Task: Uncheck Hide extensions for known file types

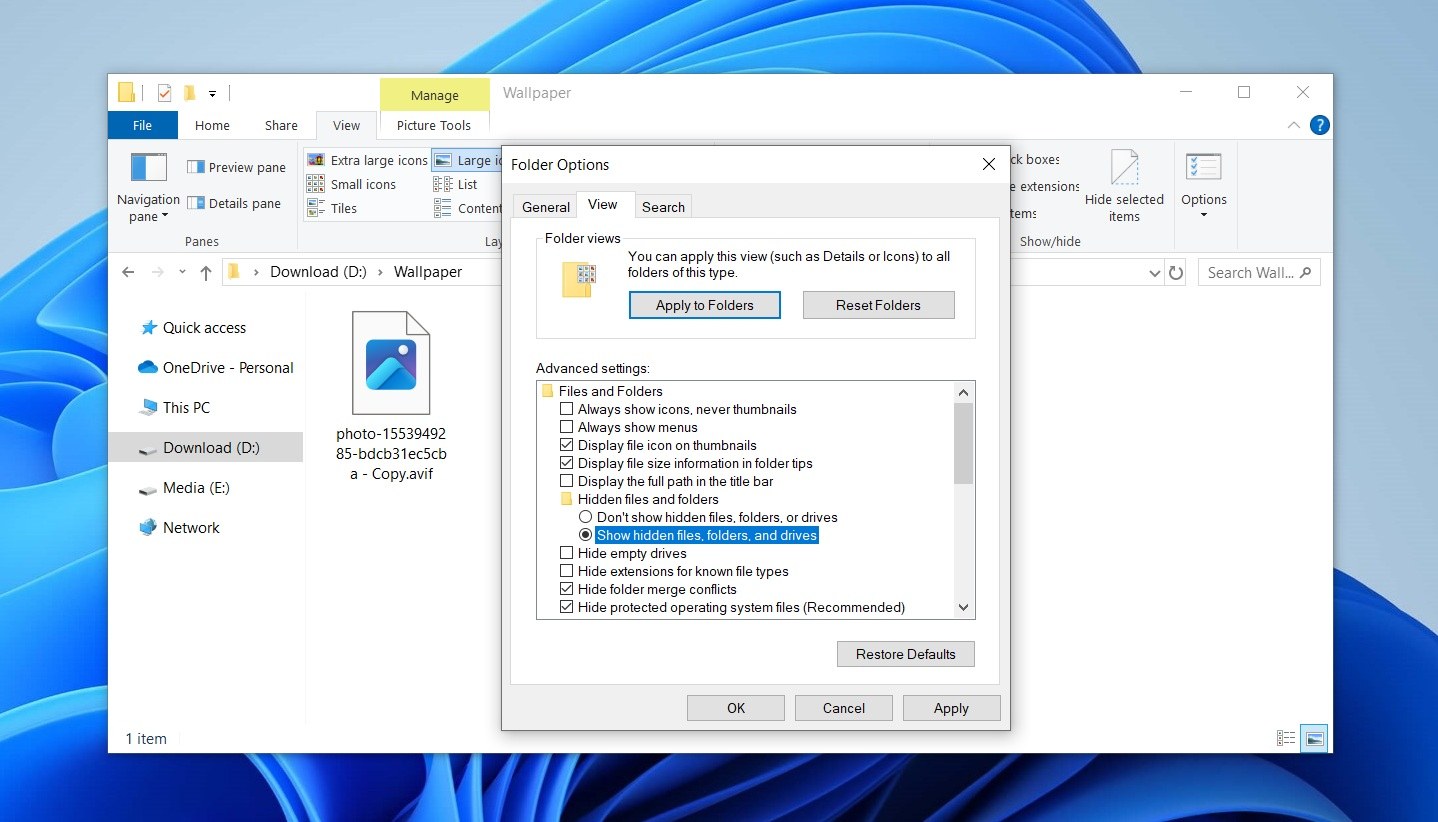Action: 567,571
